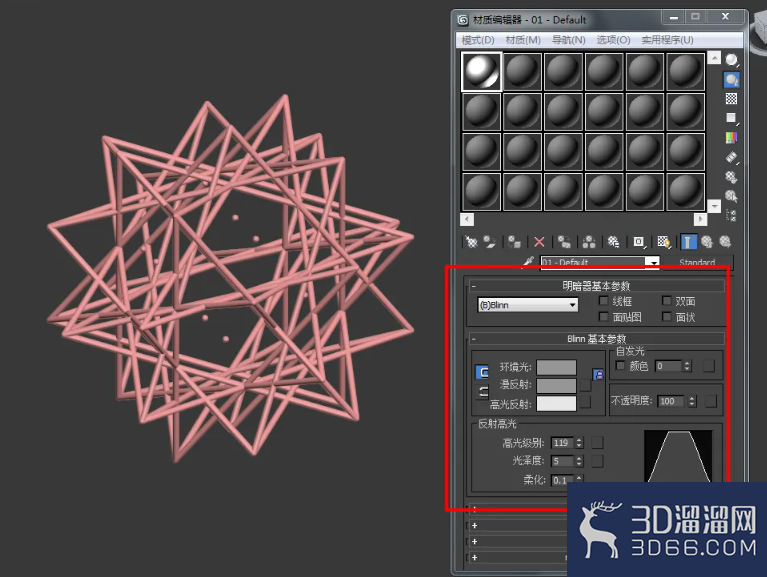This screenshot has height=577, width=767.
Task: Click the 高光级别 value field showing 119
Action: point(563,443)
